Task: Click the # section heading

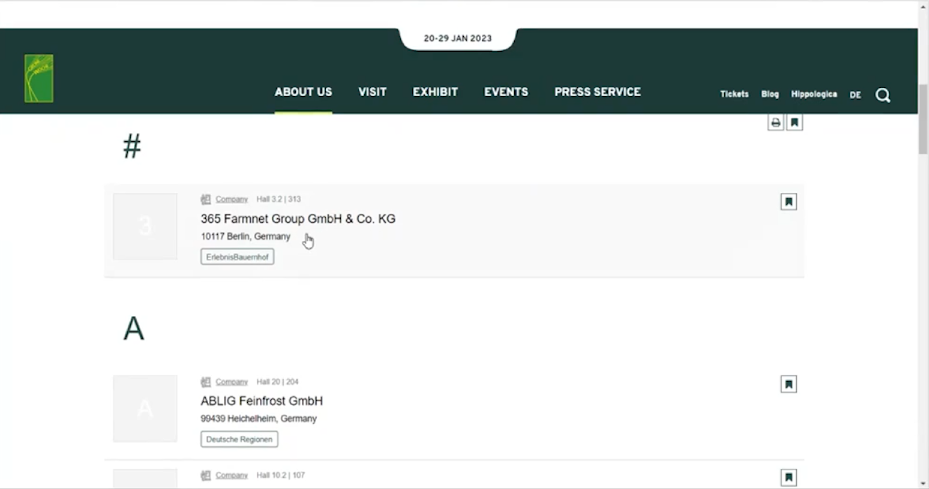Action: (132, 146)
